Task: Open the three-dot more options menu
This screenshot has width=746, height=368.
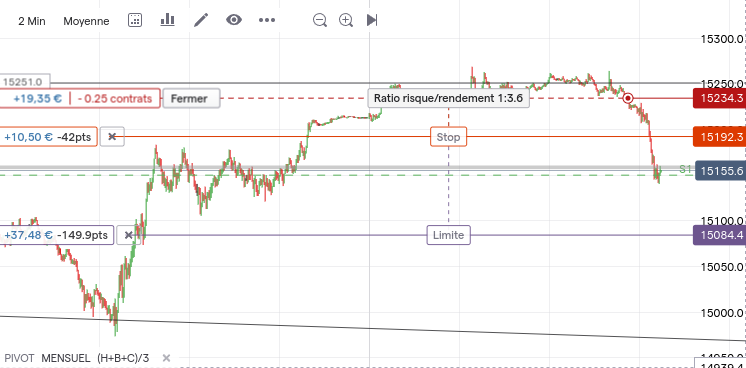Action: coord(267,20)
